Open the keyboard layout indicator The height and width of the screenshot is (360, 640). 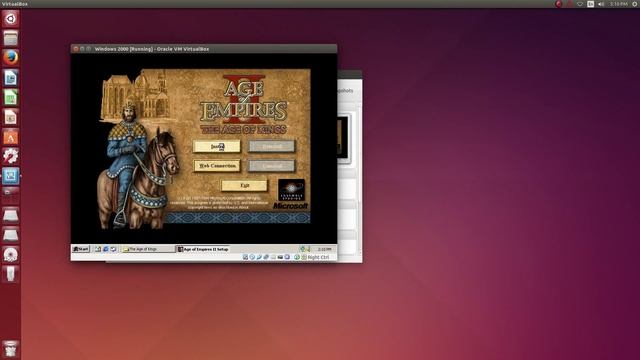tap(590, 4)
